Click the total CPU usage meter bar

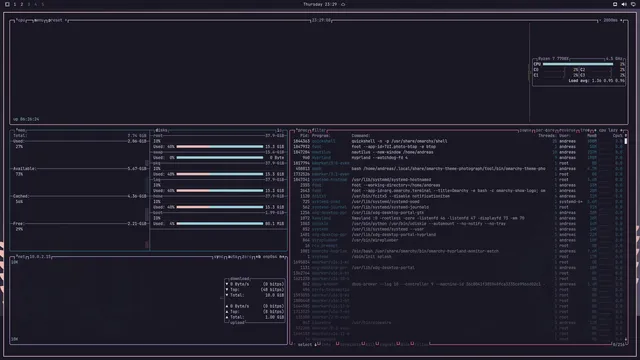578,64
